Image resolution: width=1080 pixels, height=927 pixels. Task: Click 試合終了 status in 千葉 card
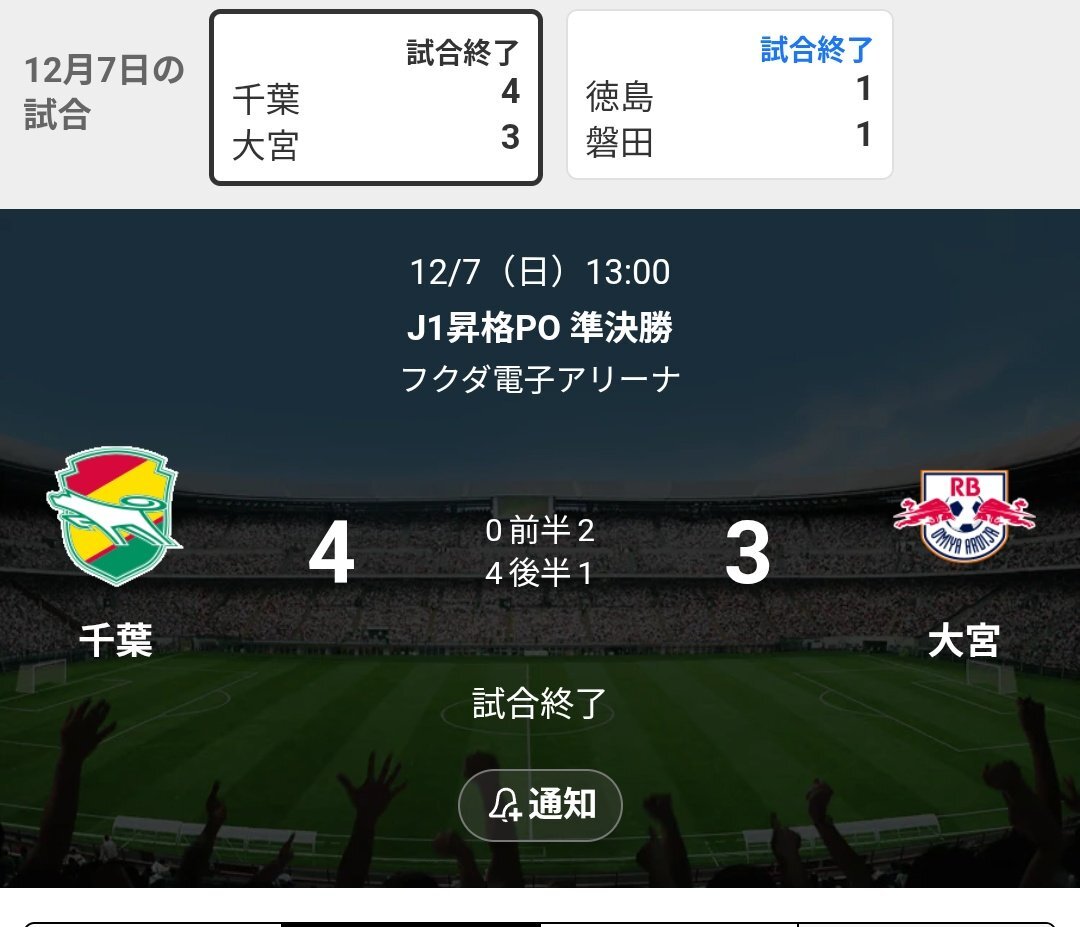point(462,53)
